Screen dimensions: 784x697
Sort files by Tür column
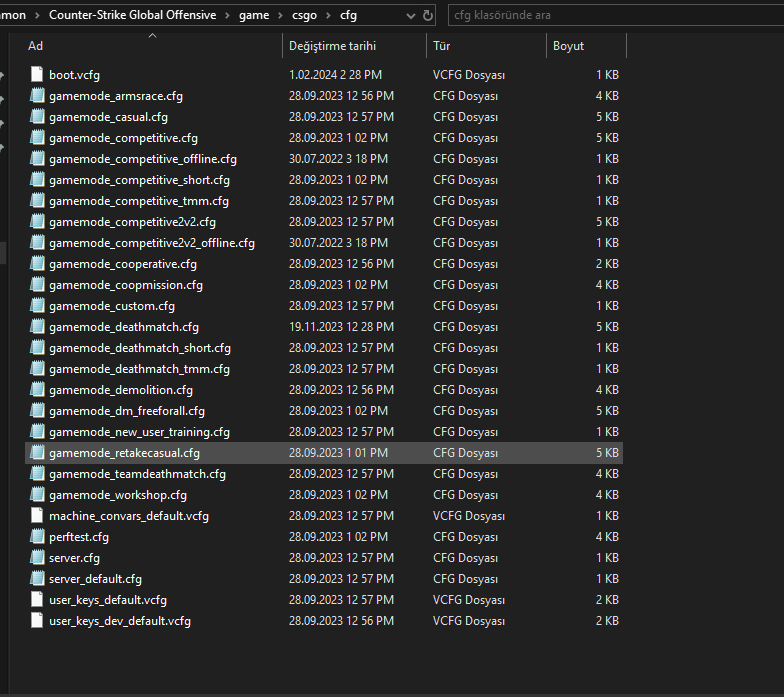tap(486, 46)
